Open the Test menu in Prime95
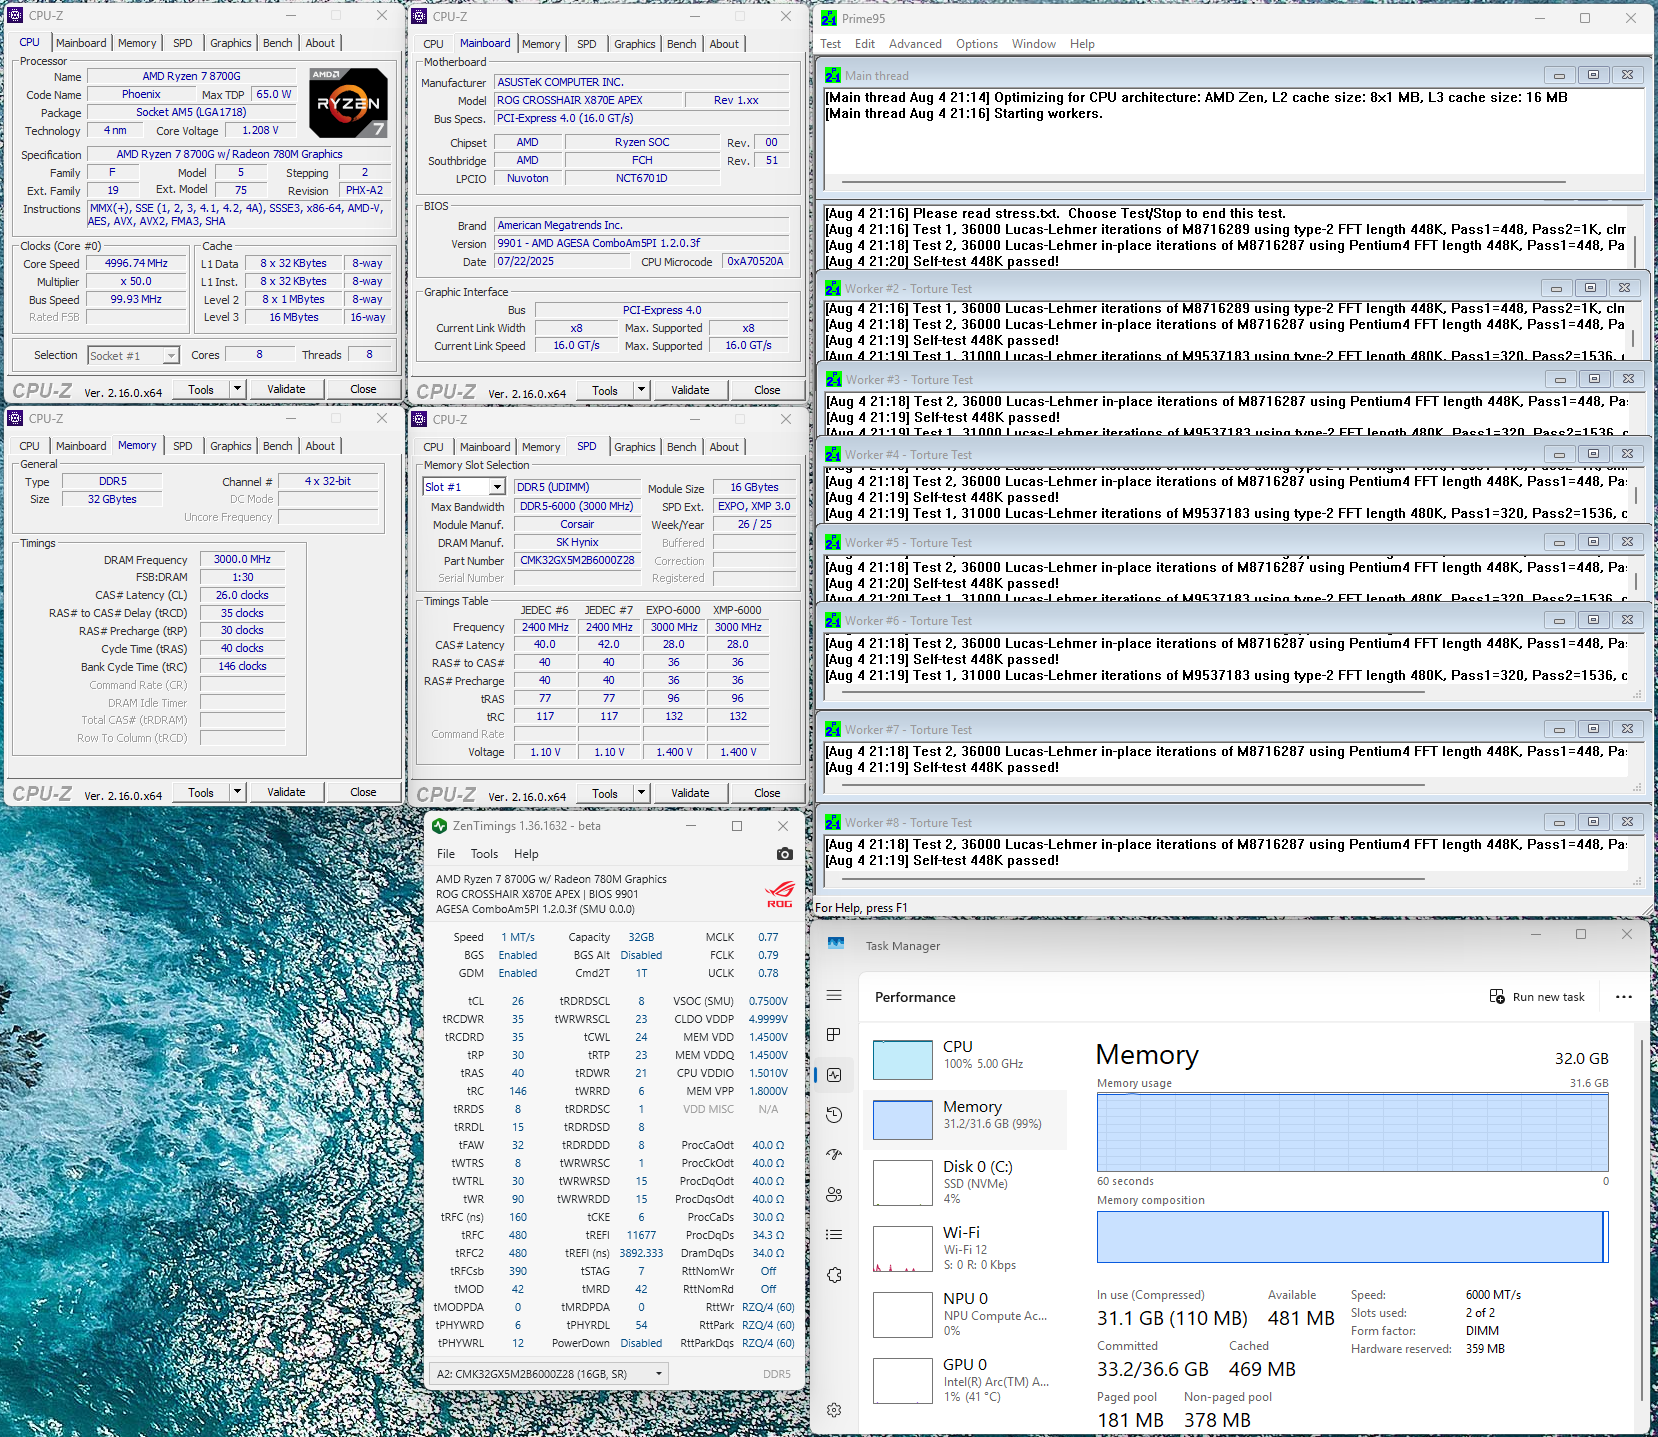 pyautogui.click(x=830, y=44)
